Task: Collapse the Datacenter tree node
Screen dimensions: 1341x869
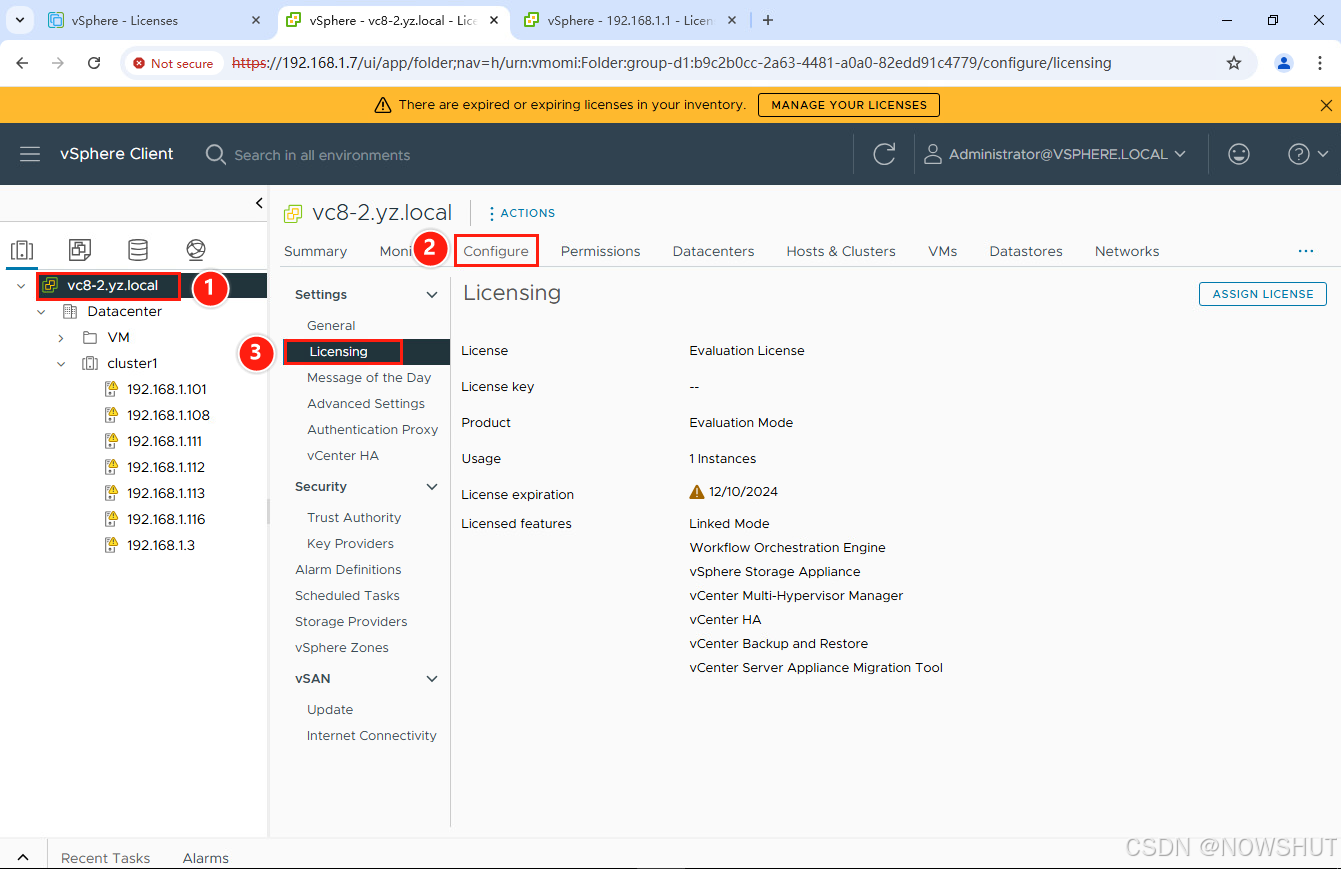Action: click(x=41, y=312)
